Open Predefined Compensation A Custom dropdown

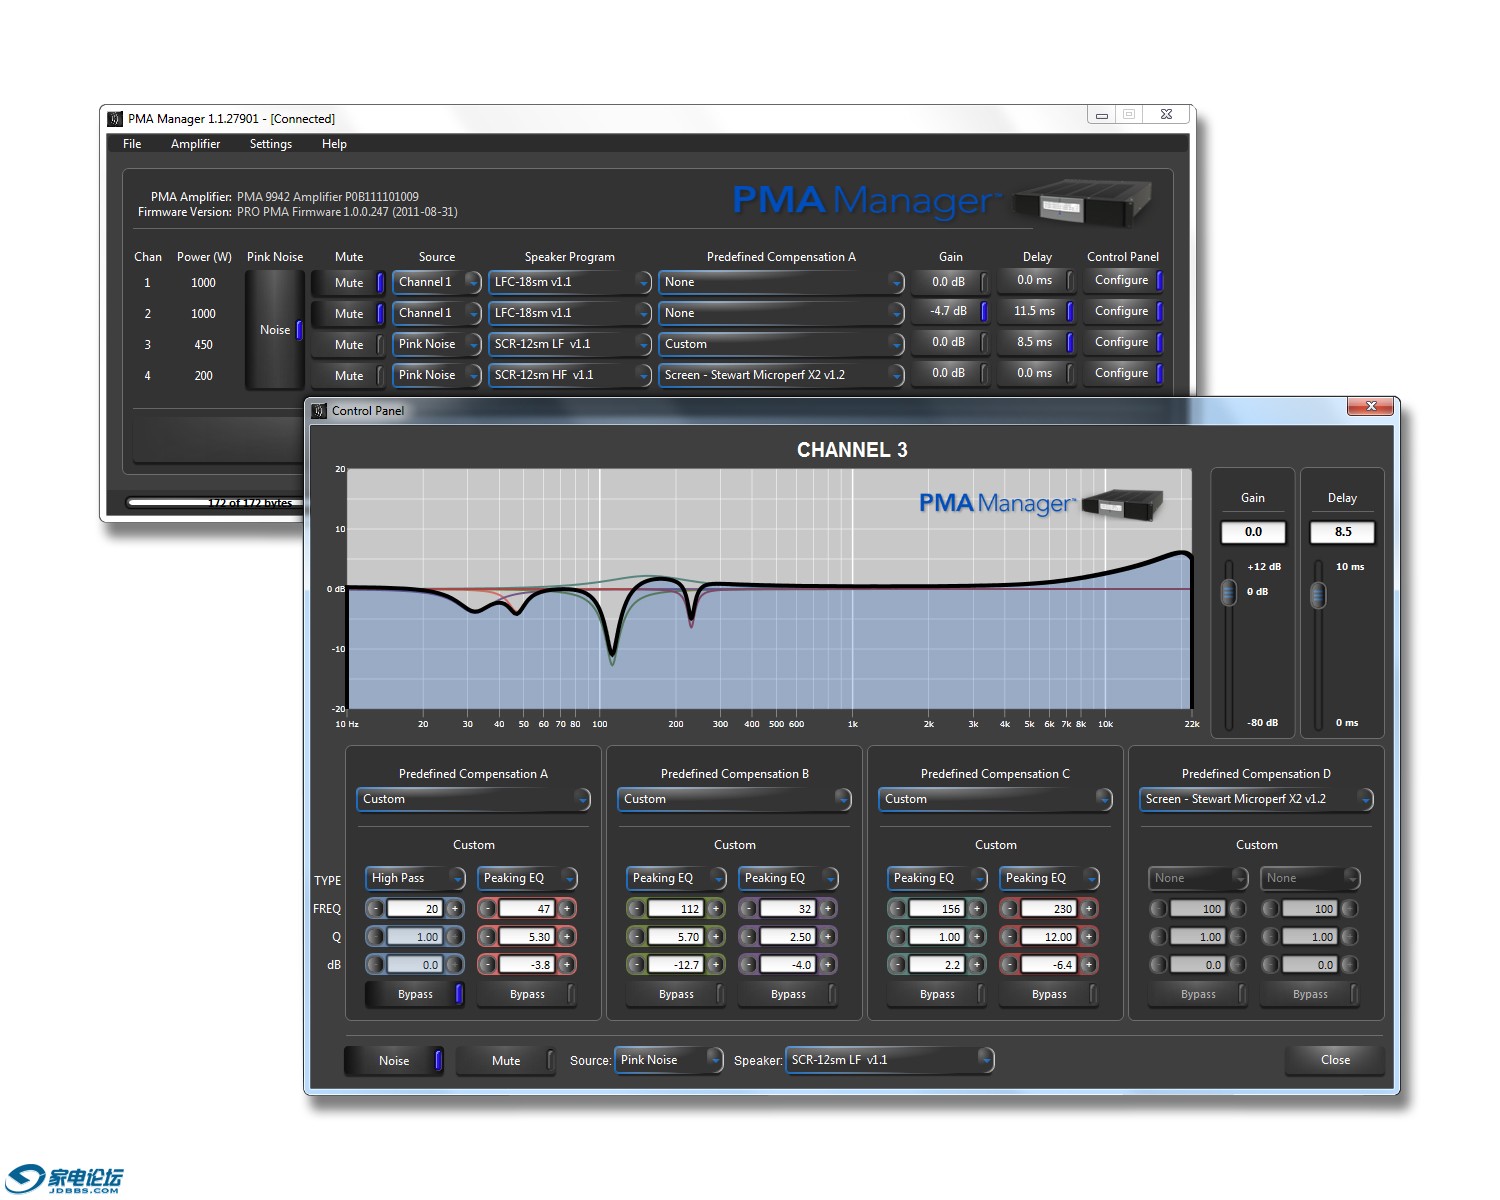473,799
